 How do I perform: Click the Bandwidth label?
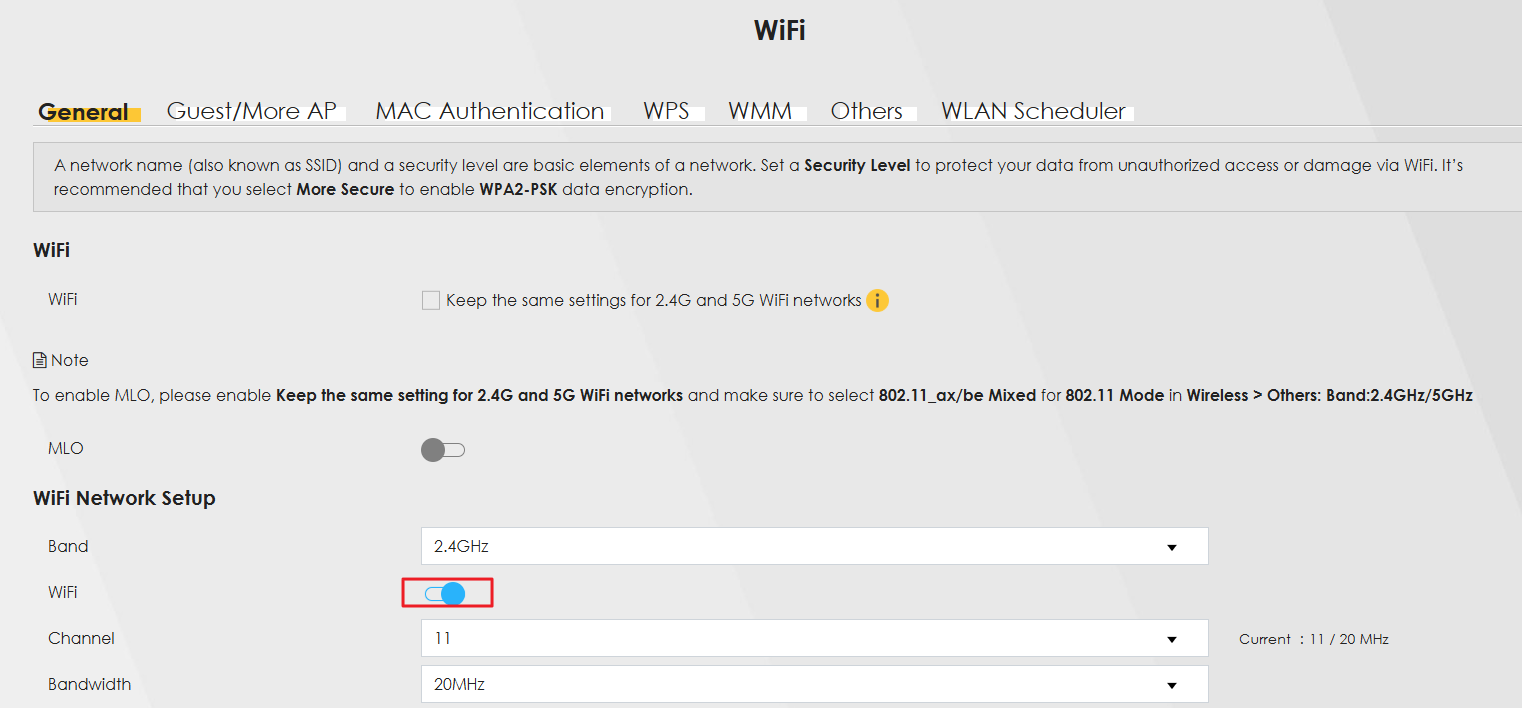click(90, 684)
